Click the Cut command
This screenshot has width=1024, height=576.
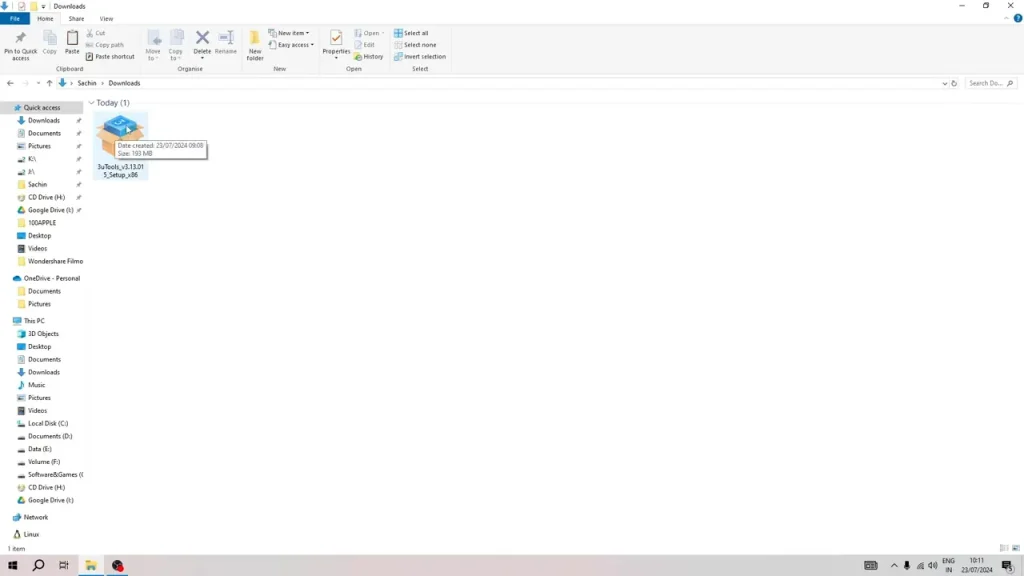(x=96, y=33)
